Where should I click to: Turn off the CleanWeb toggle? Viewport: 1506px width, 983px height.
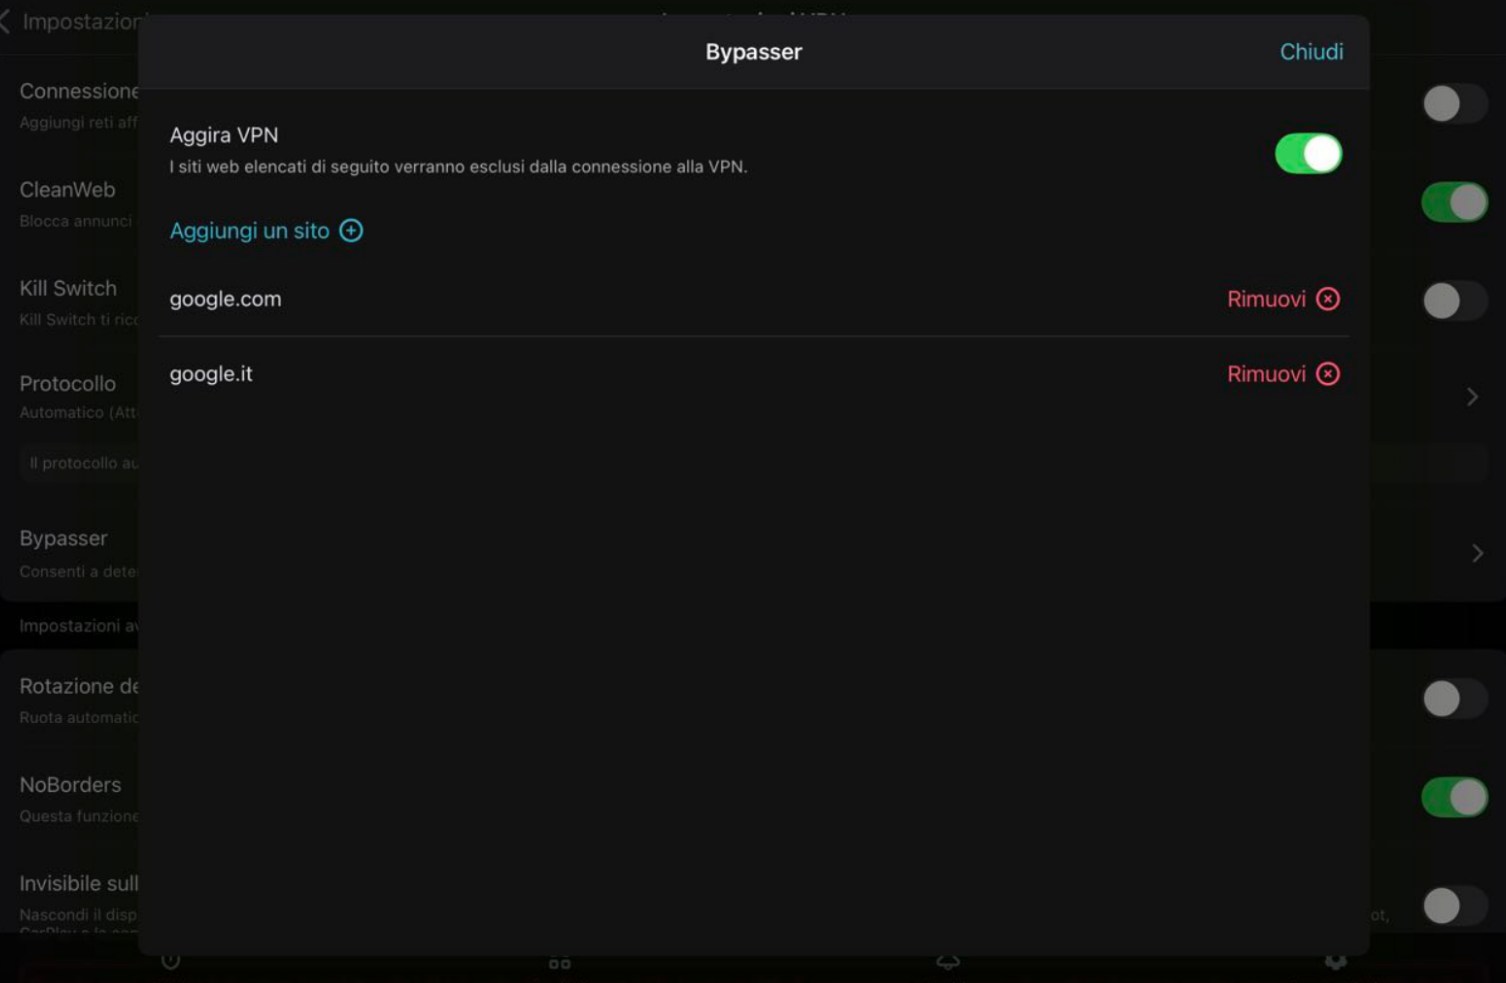coord(1454,201)
